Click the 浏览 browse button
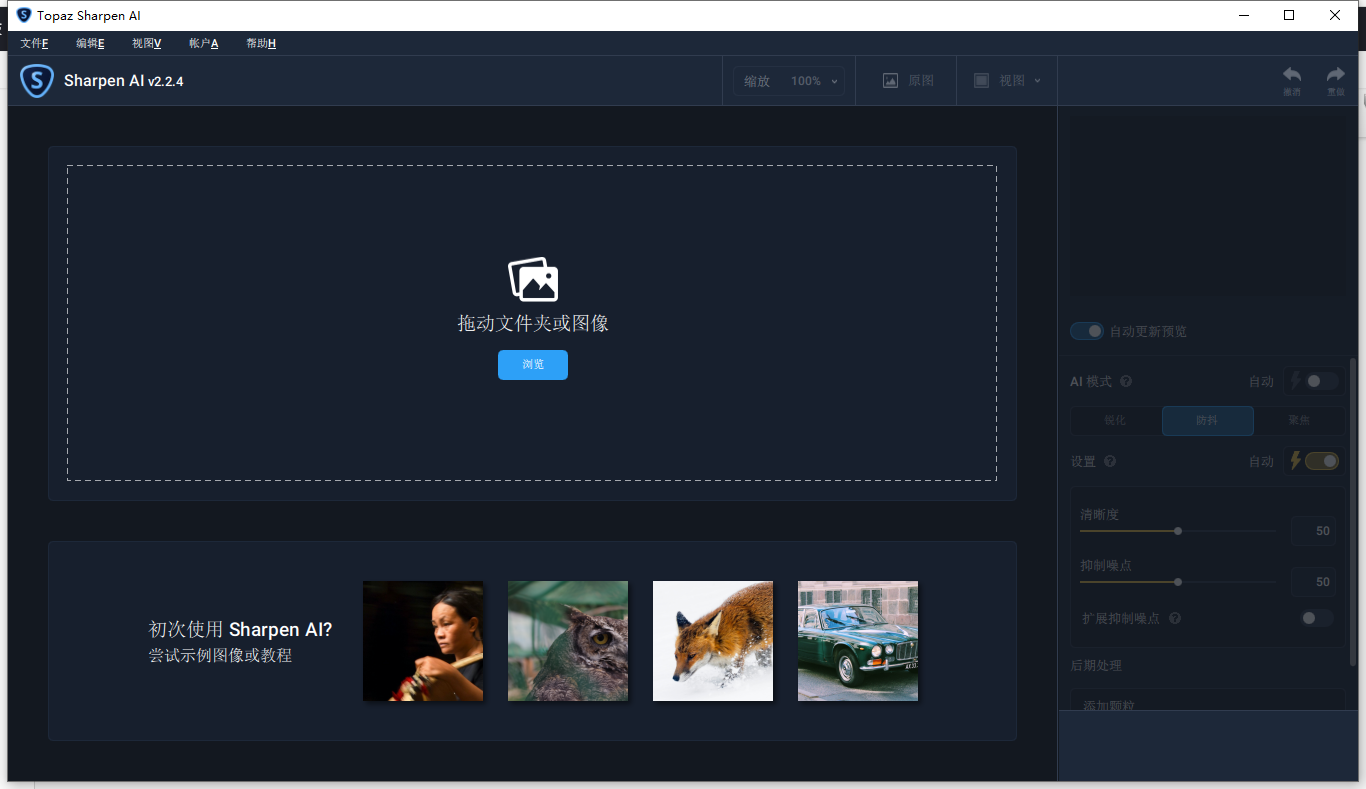Viewport: 1366px width, 789px height. [533, 365]
